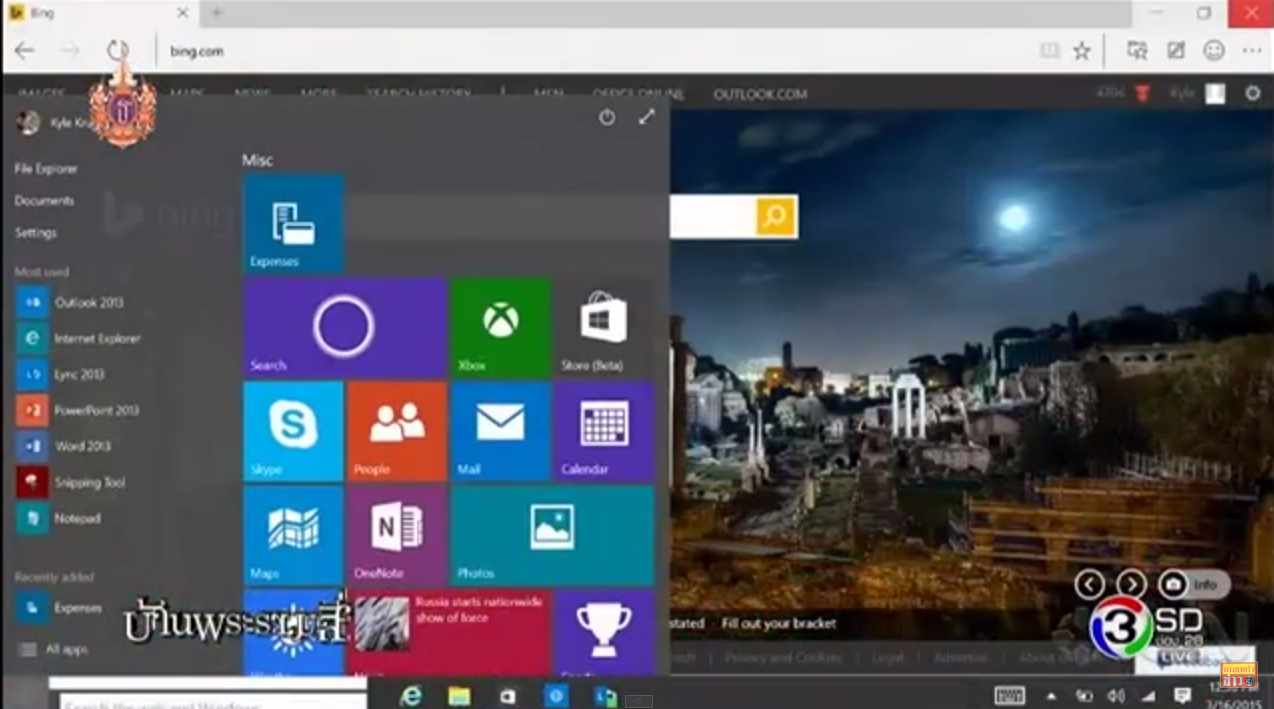
Task: Open Word 2013 from Most used
Action: (x=64, y=446)
